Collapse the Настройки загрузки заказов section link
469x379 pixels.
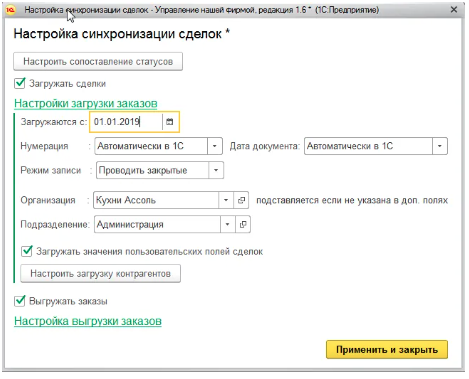click(86, 103)
